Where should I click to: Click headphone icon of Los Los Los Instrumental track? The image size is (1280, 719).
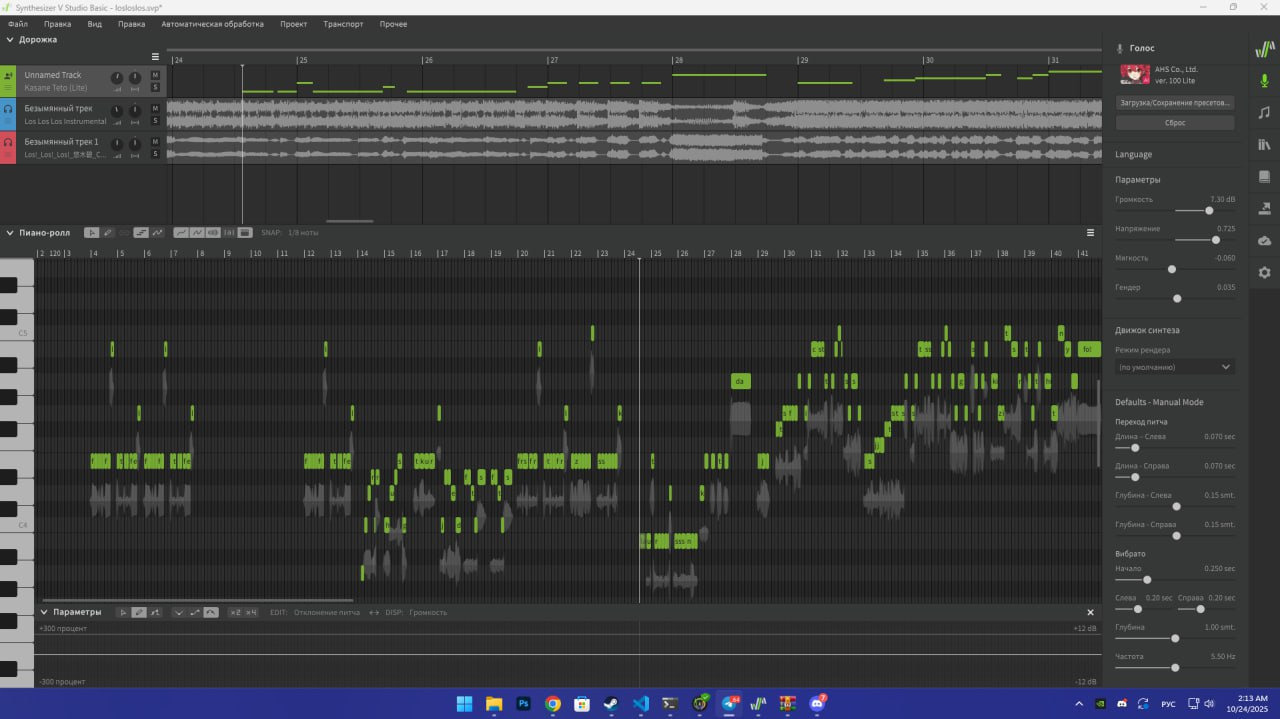[8, 109]
